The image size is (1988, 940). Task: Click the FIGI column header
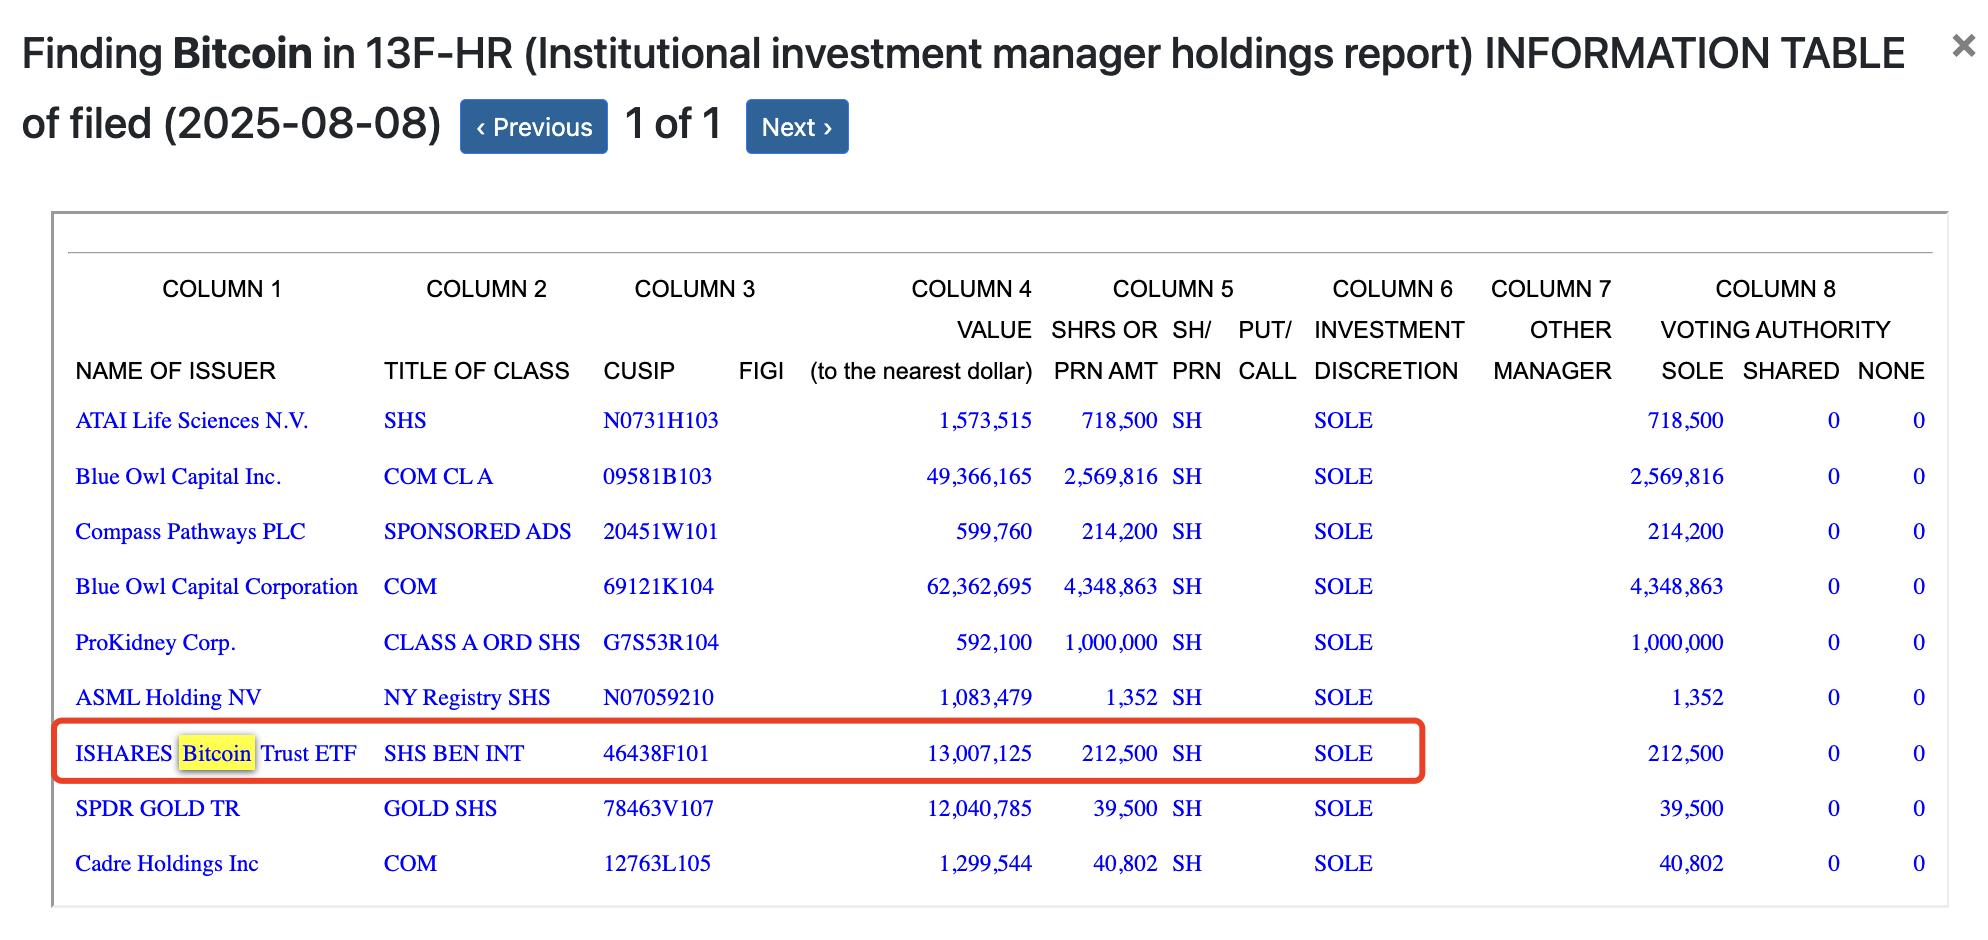coord(761,371)
